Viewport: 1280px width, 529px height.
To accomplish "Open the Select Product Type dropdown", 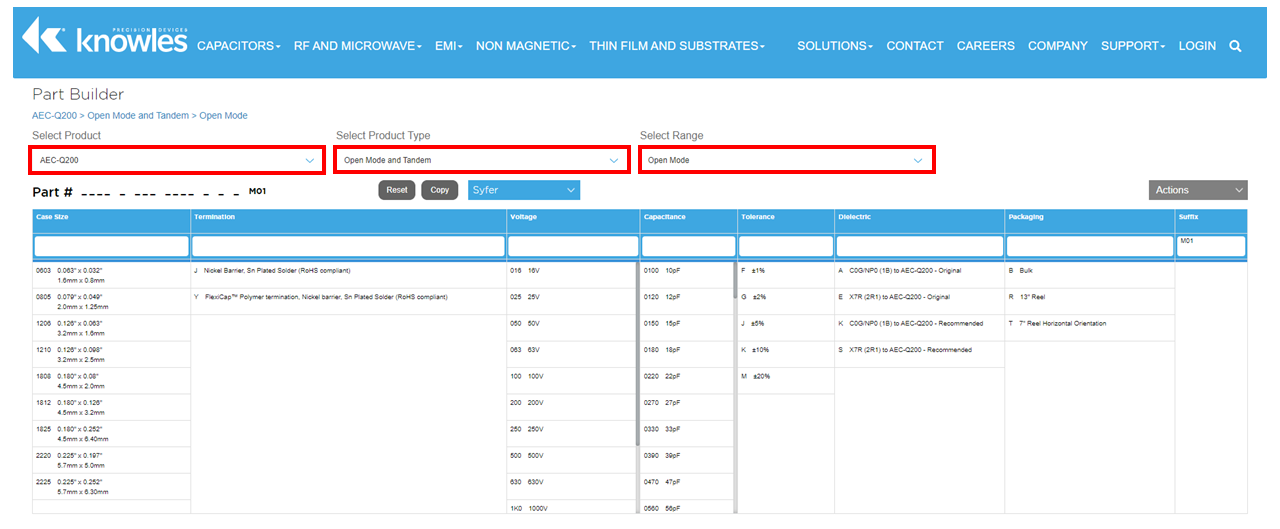I will click(x=481, y=160).
